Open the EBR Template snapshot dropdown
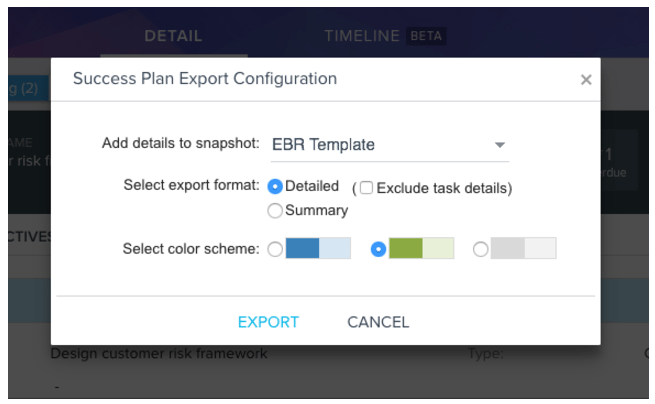The image size is (655, 404). (x=390, y=145)
